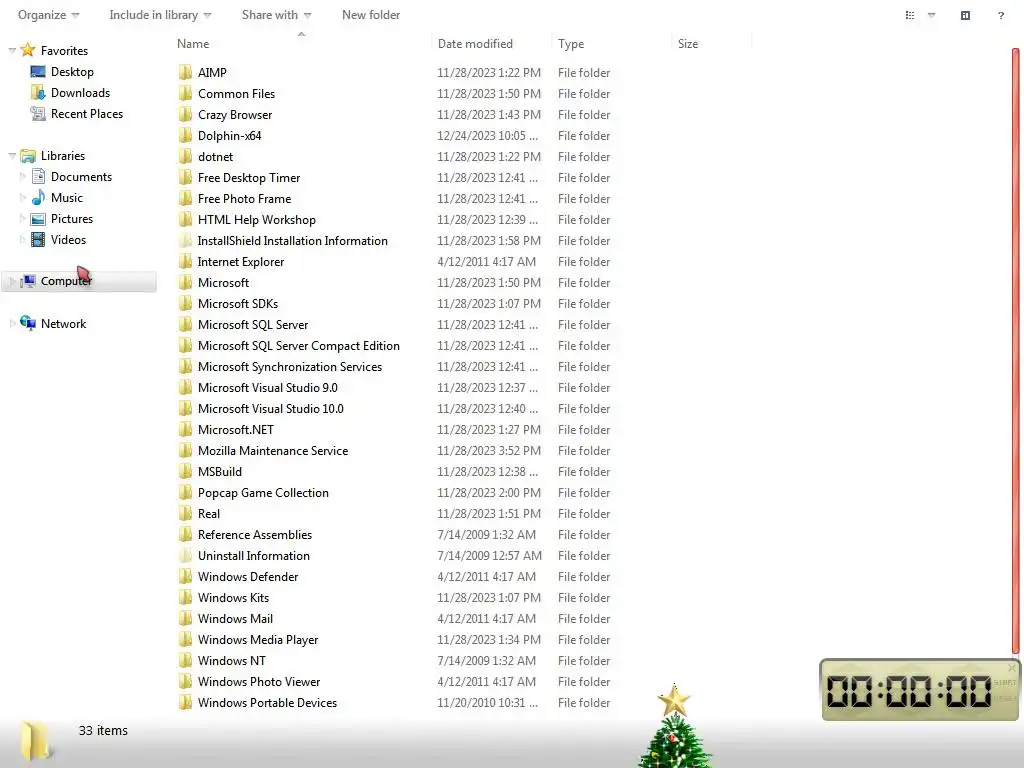The width and height of the screenshot is (1024, 768).
Task: Click Microsoft Visual Studio 9.0 name
Action: (x=267, y=387)
